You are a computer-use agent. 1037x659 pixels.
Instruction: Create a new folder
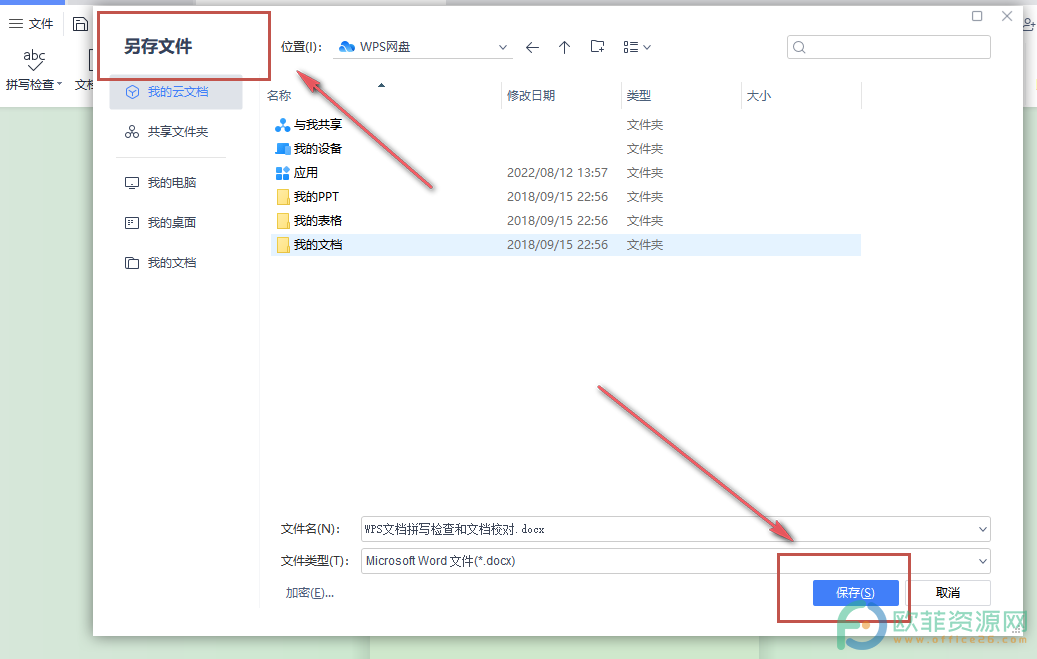pyautogui.click(x=597, y=46)
